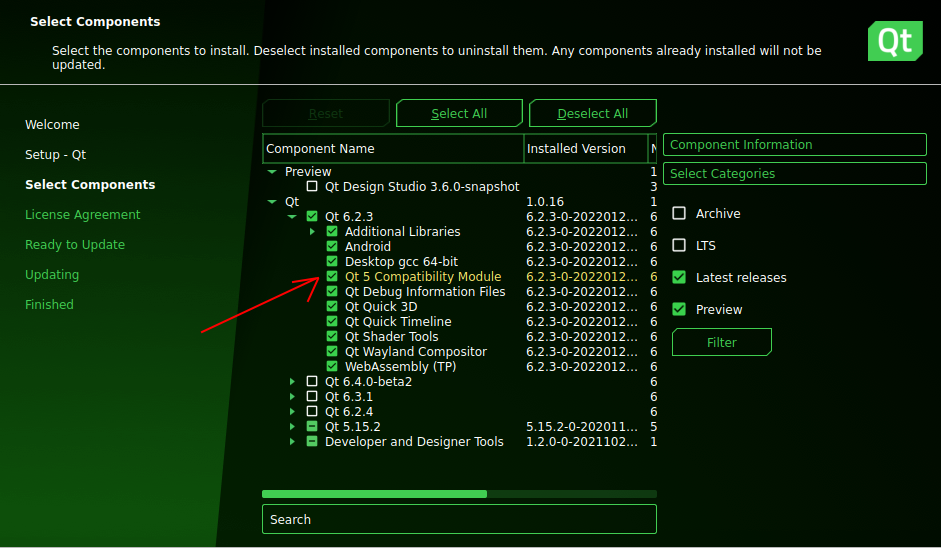The height and width of the screenshot is (548, 941).
Task: Click the Finished step label
Action: (x=49, y=304)
